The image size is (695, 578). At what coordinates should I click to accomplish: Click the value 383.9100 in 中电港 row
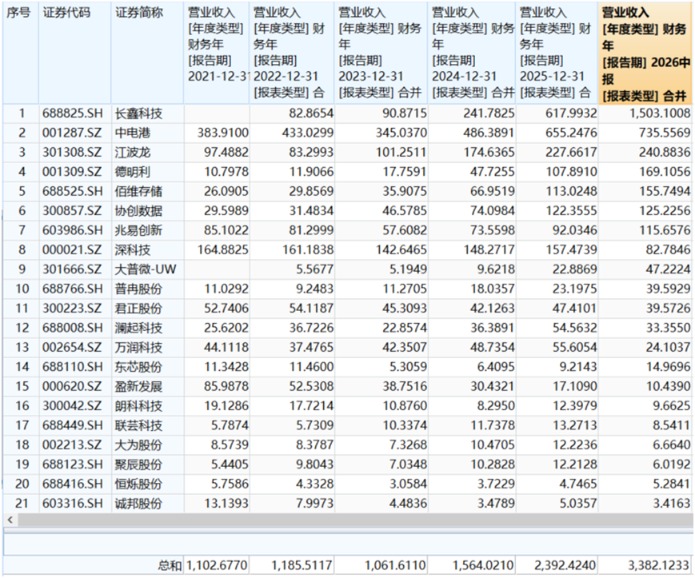click(x=223, y=133)
